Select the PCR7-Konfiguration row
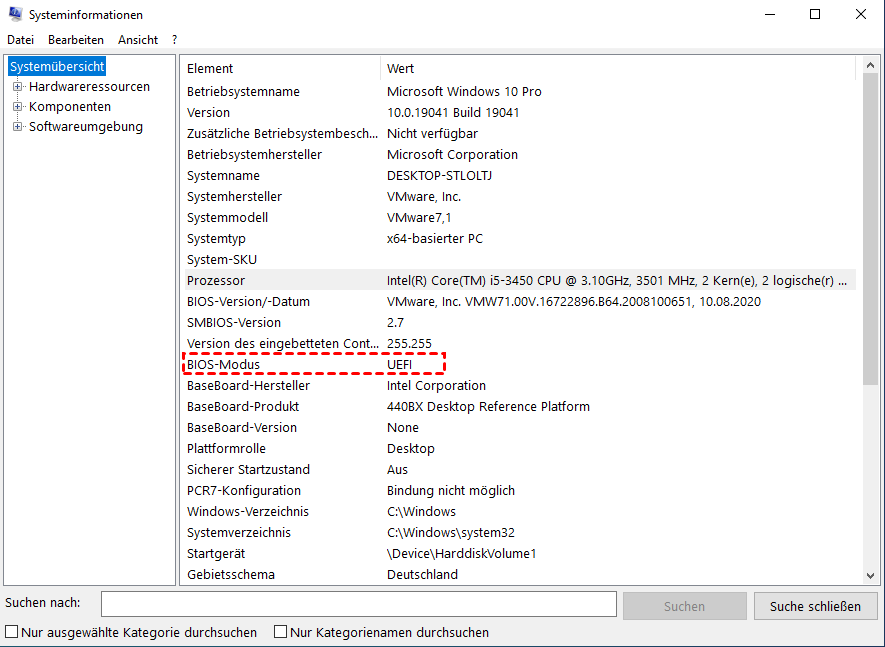Screen dimensions: 885x647 (520, 491)
